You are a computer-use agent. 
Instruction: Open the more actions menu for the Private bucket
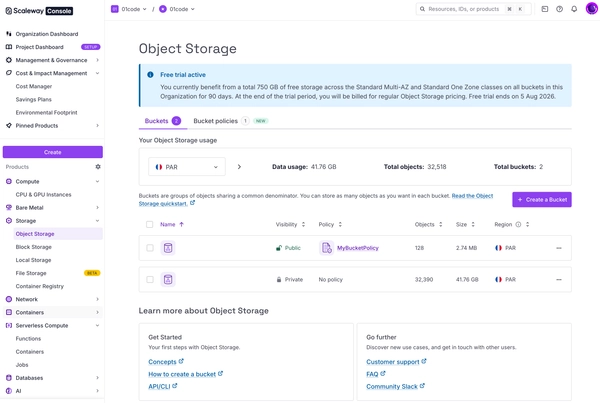pos(559,279)
